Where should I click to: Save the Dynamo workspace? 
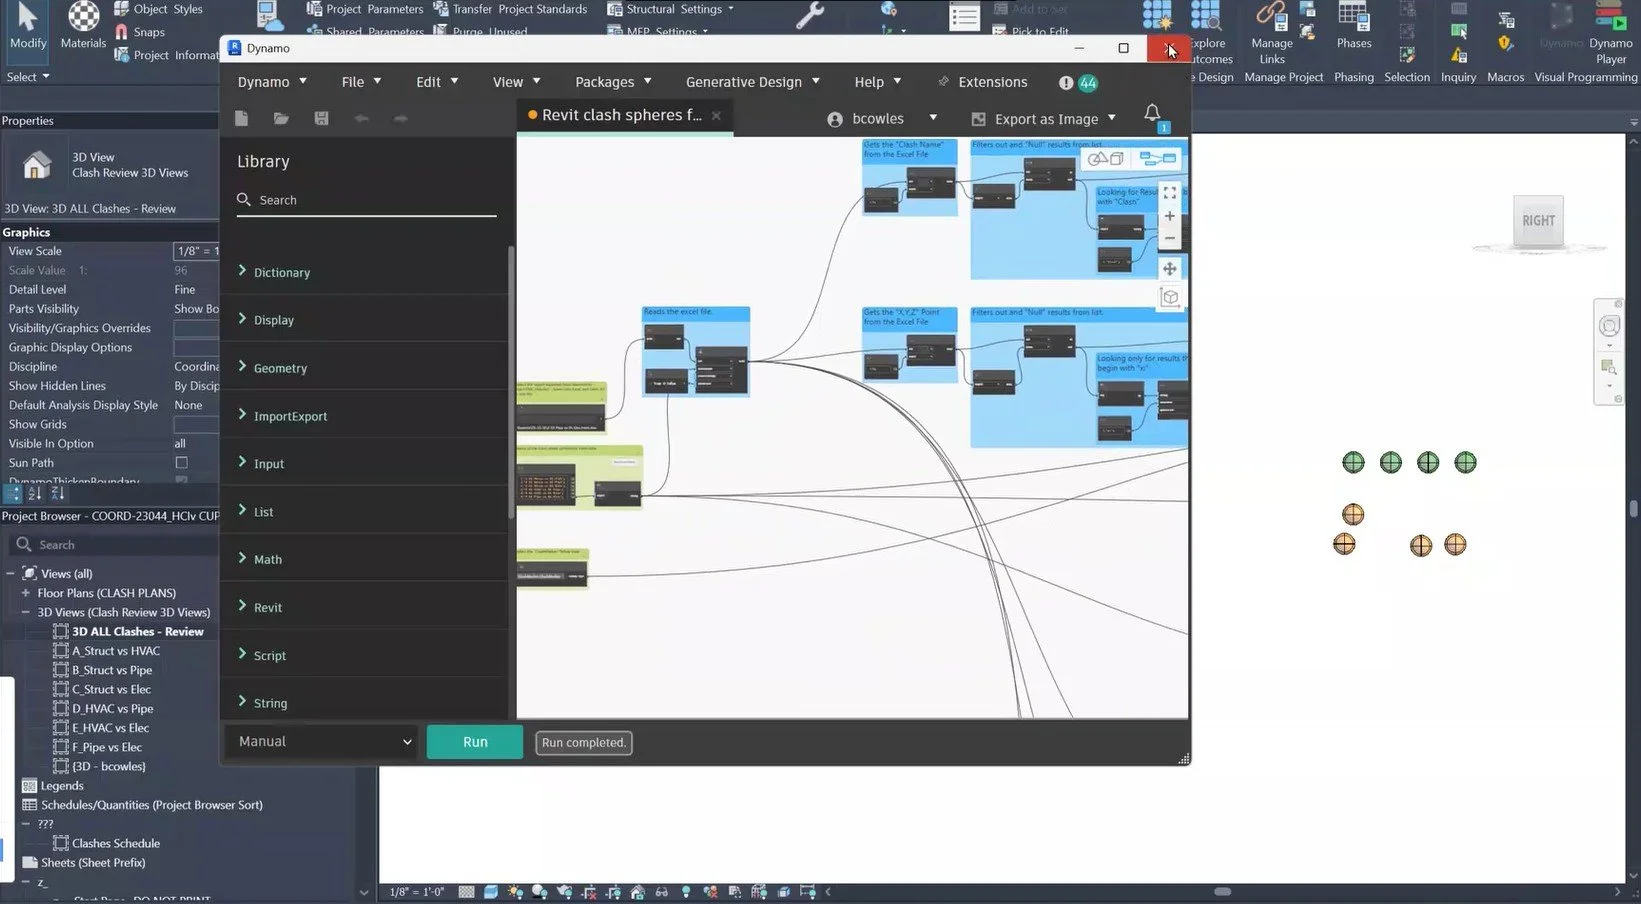click(320, 117)
